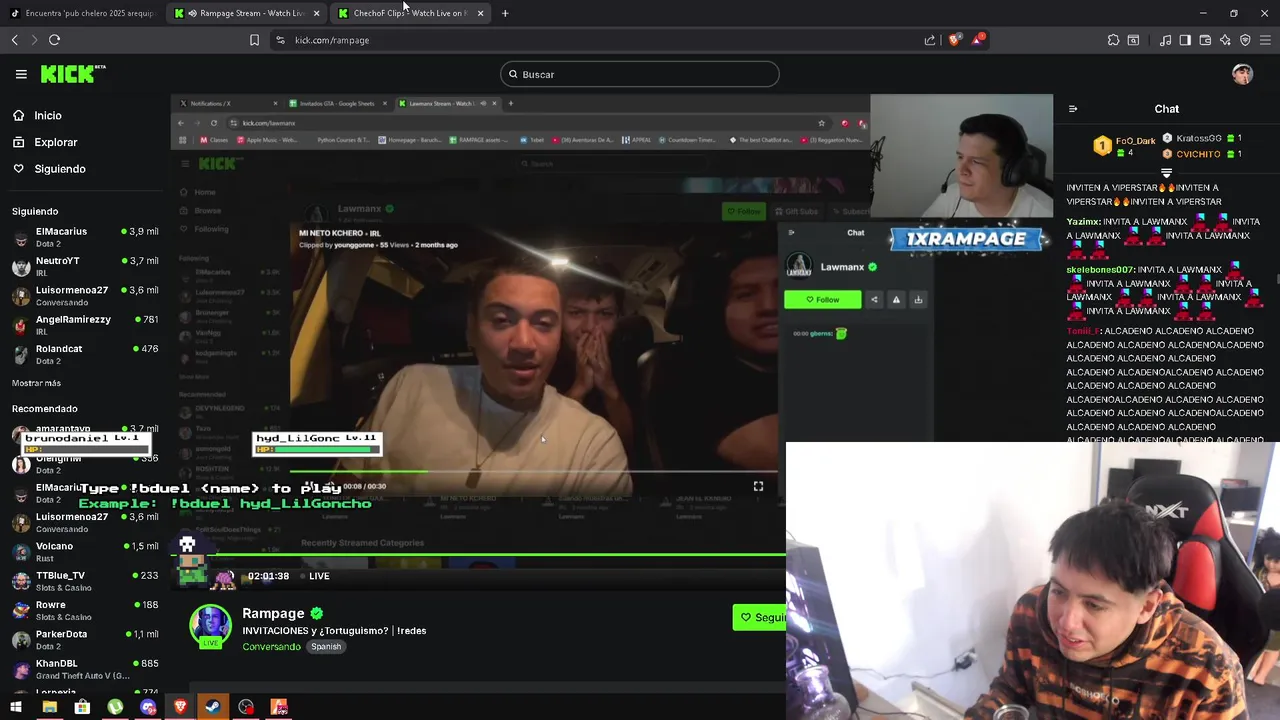Open Brave Rewards triangle icon
The width and height of the screenshot is (1280, 720).
coord(979,40)
